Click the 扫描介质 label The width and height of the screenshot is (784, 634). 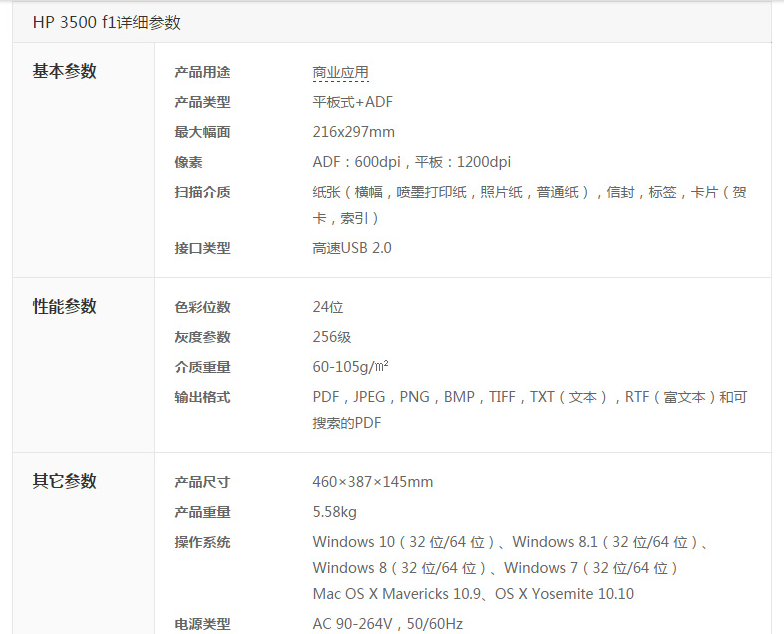[x=202, y=192]
